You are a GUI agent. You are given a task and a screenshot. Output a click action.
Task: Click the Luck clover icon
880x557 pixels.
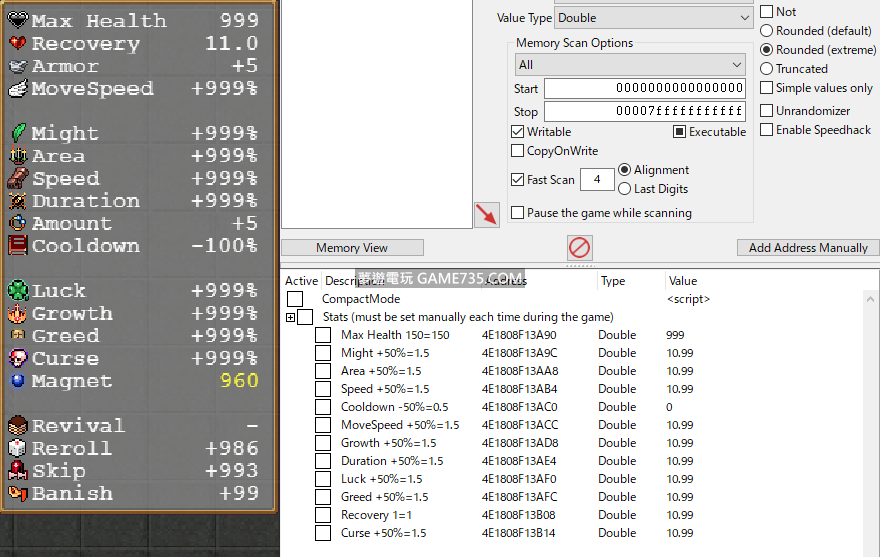18,291
